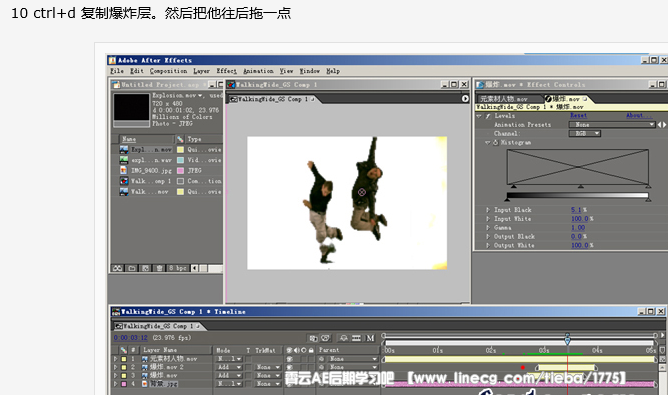Click the trash delete icon in Project panel
Image resolution: width=668 pixels, height=395 pixels.
tap(159, 268)
